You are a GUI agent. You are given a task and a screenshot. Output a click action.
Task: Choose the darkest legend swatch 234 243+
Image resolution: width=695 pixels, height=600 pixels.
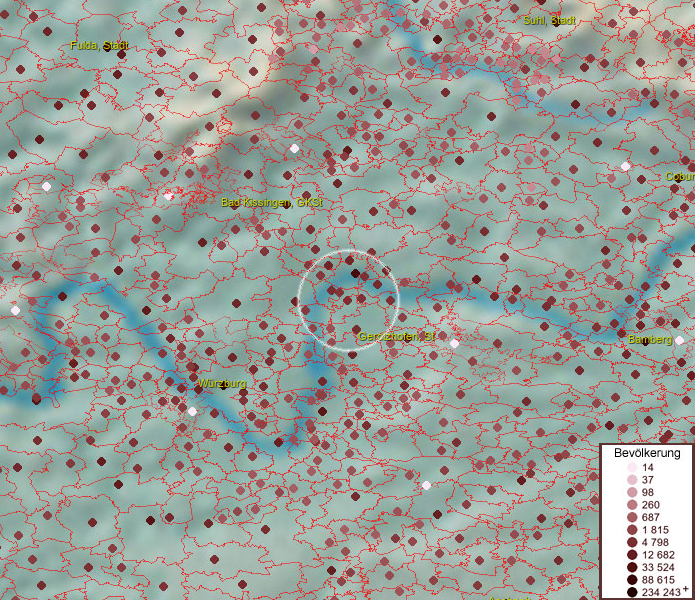[x=632, y=592]
